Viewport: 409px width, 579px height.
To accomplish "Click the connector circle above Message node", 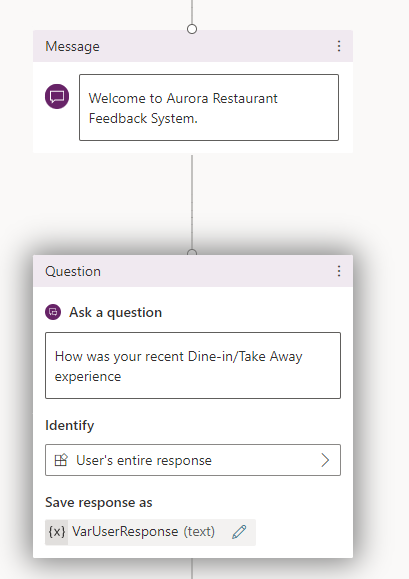I will 192,29.
